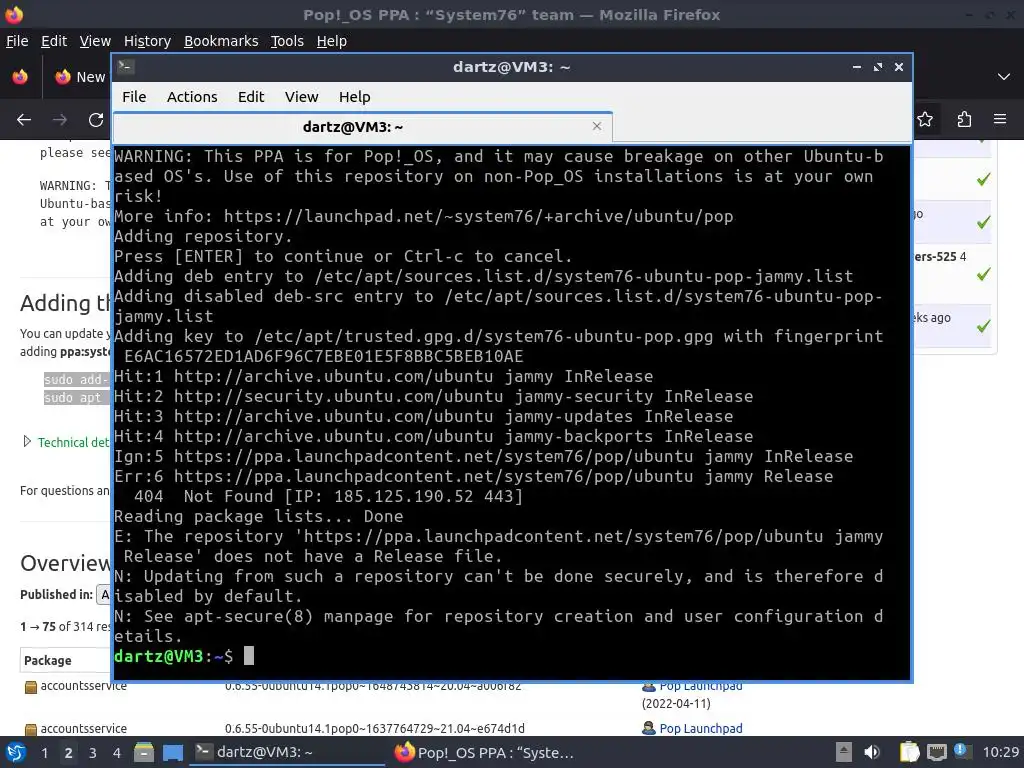Expand Technical details disclosure triangle
This screenshot has width=1024, height=768.
[x=27, y=441]
